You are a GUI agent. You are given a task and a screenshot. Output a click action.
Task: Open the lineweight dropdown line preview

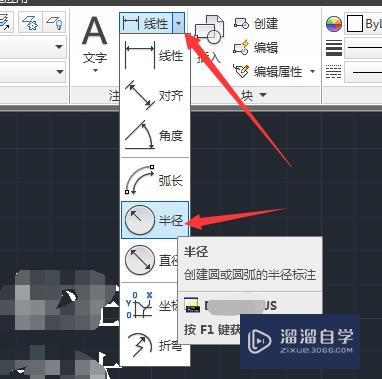point(363,48)
